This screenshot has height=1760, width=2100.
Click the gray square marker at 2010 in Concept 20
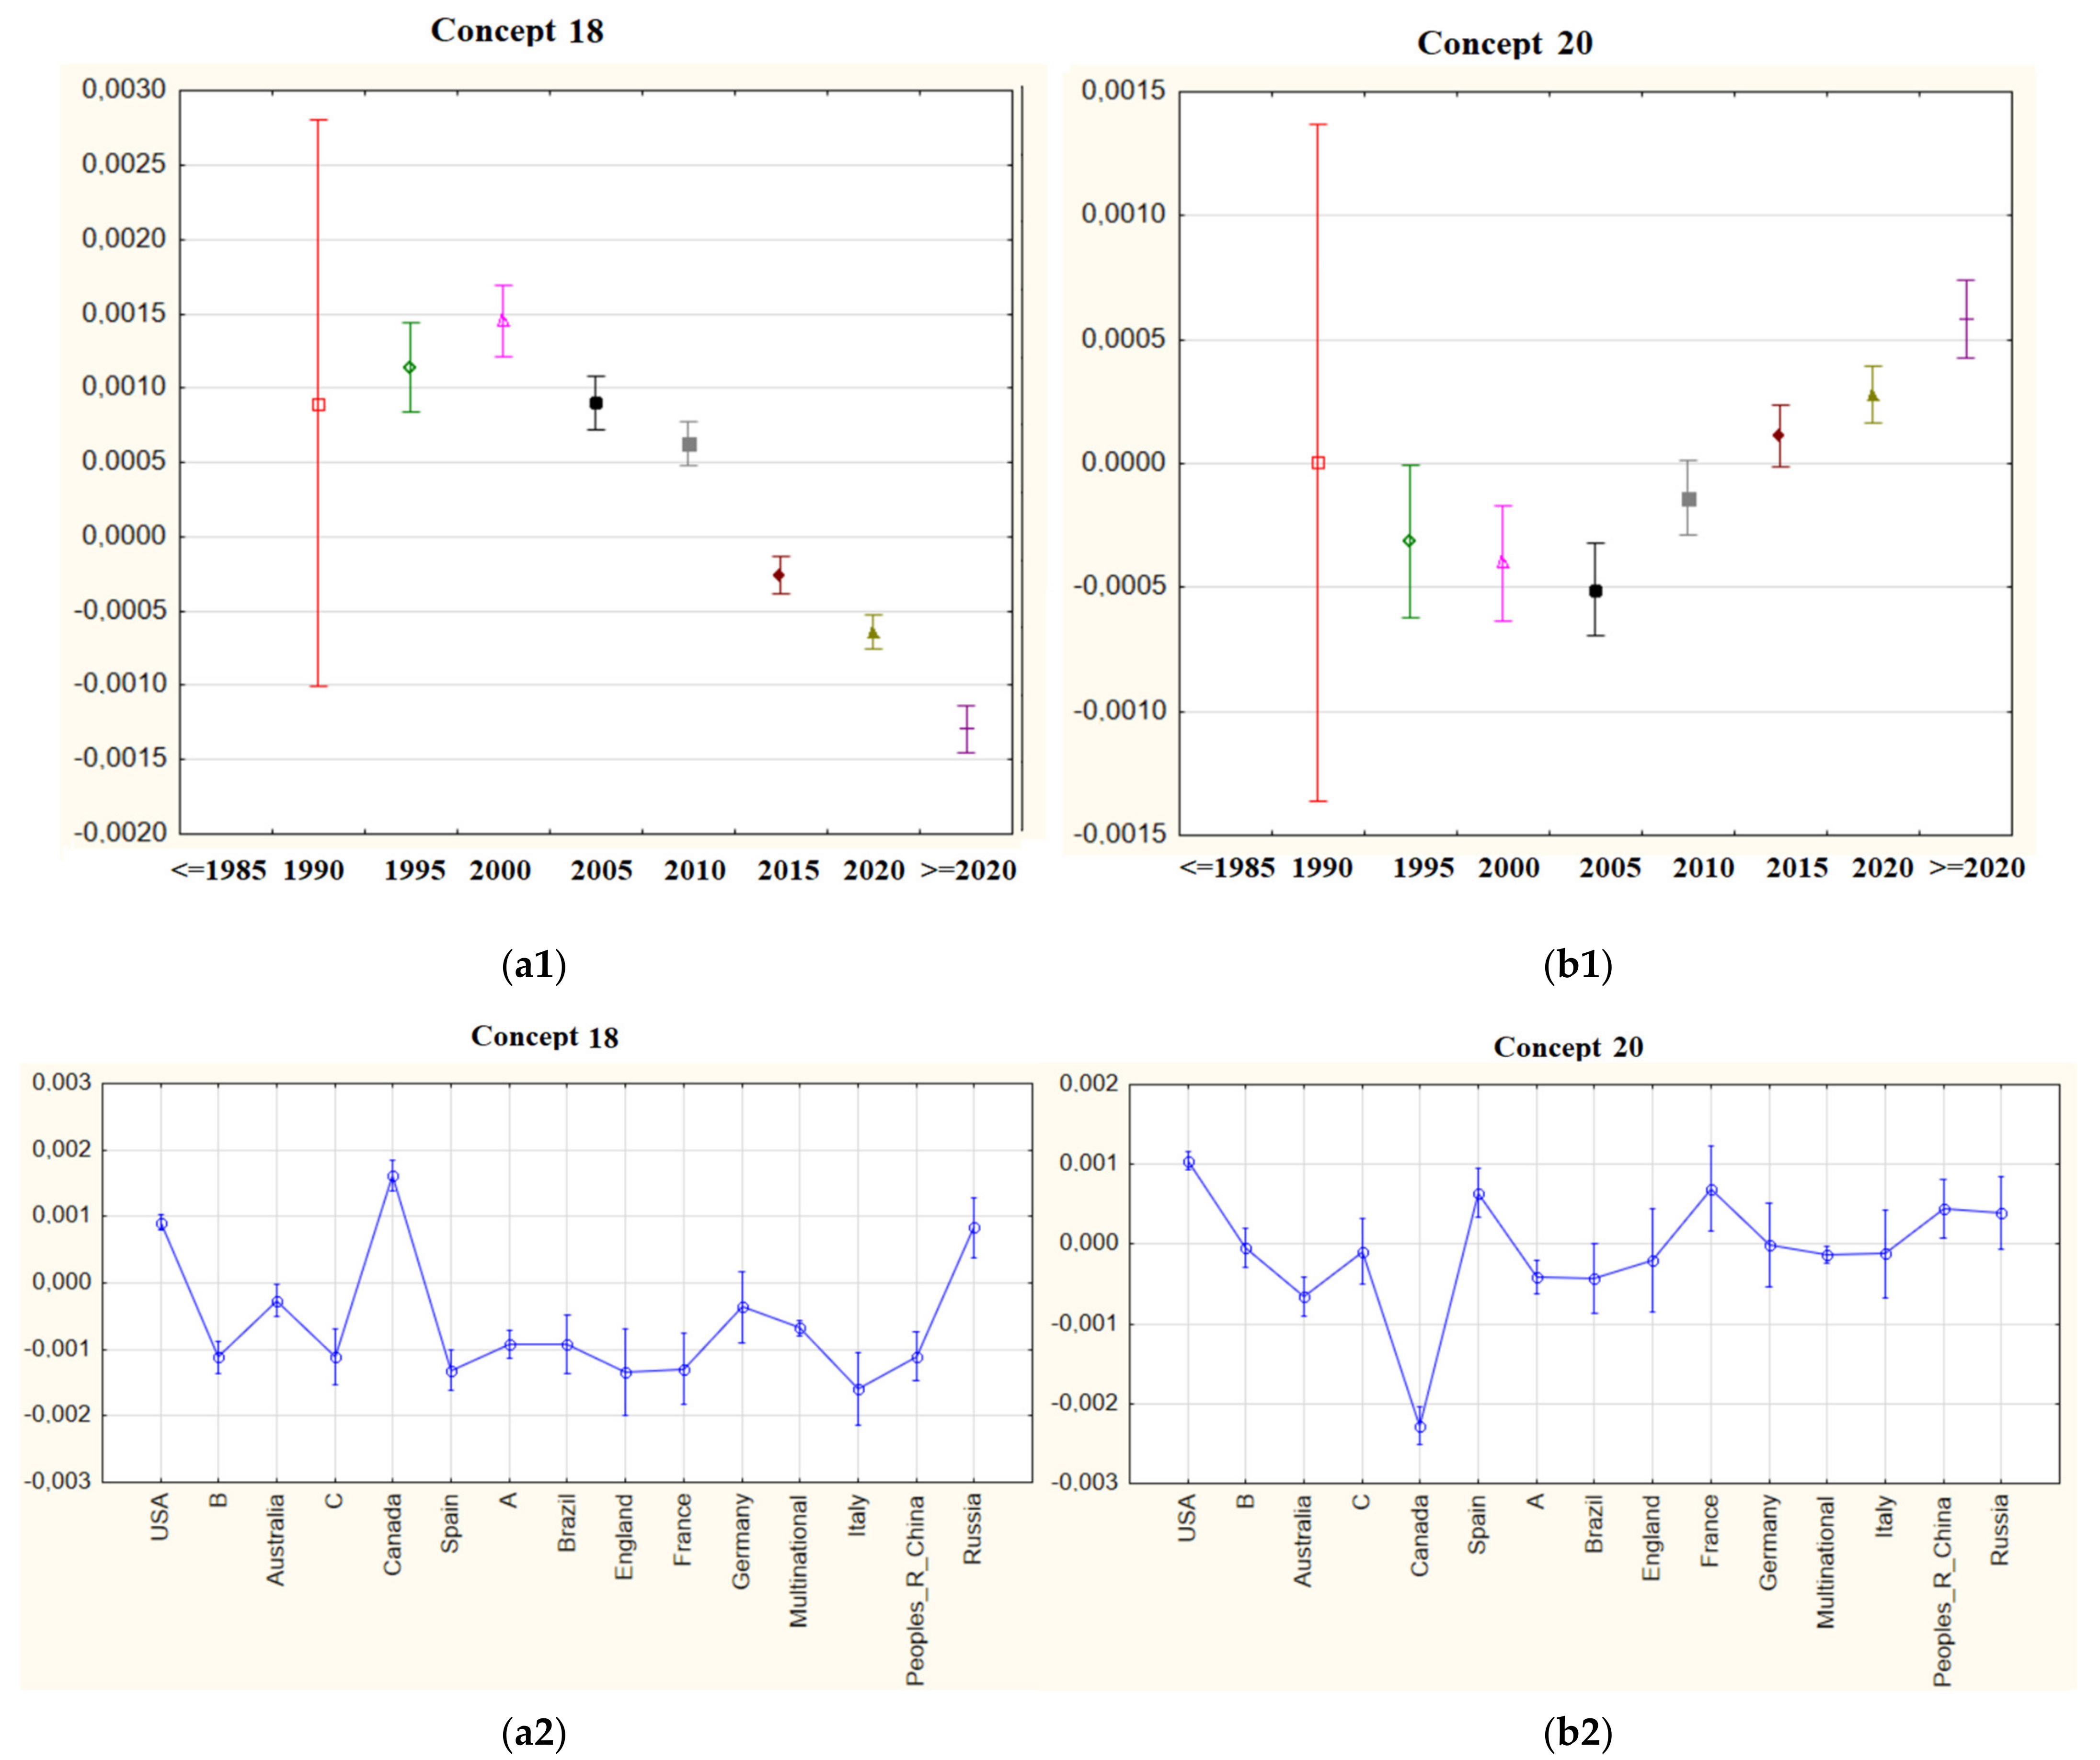point(1689,499)
